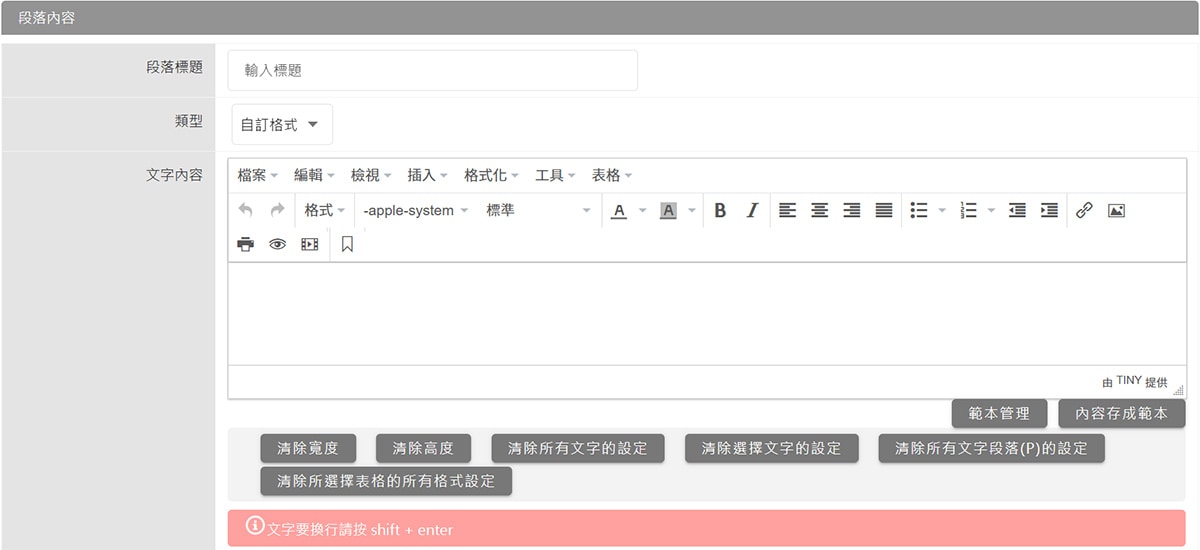Open the 表格 menu
1200x550 pixels.
tap(612, 175)
